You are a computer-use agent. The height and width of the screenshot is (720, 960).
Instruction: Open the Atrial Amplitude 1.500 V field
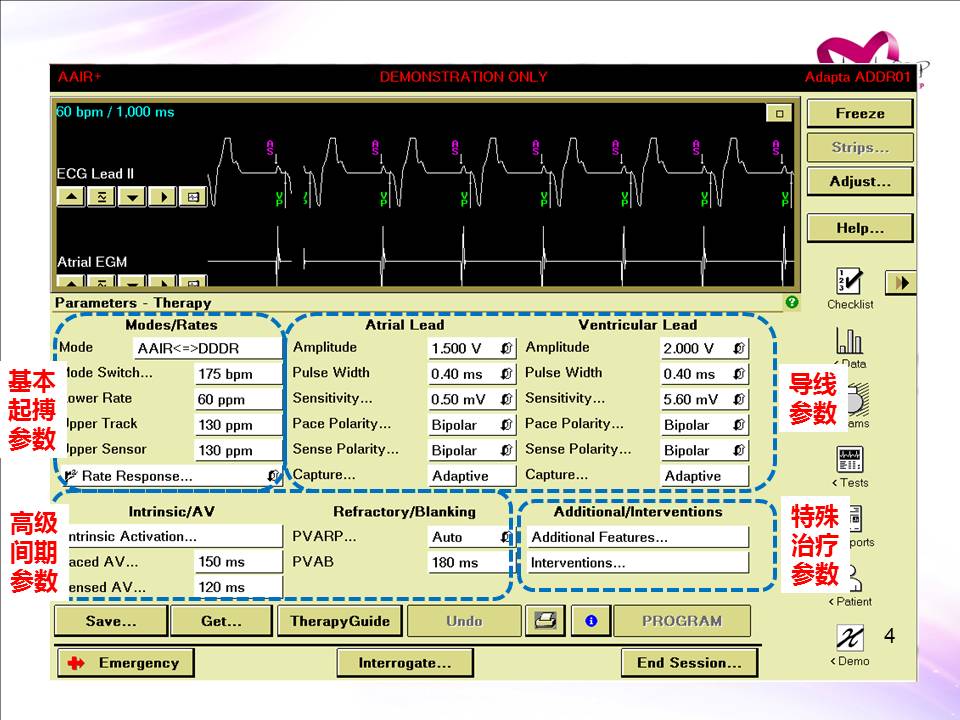pos(472,348)
